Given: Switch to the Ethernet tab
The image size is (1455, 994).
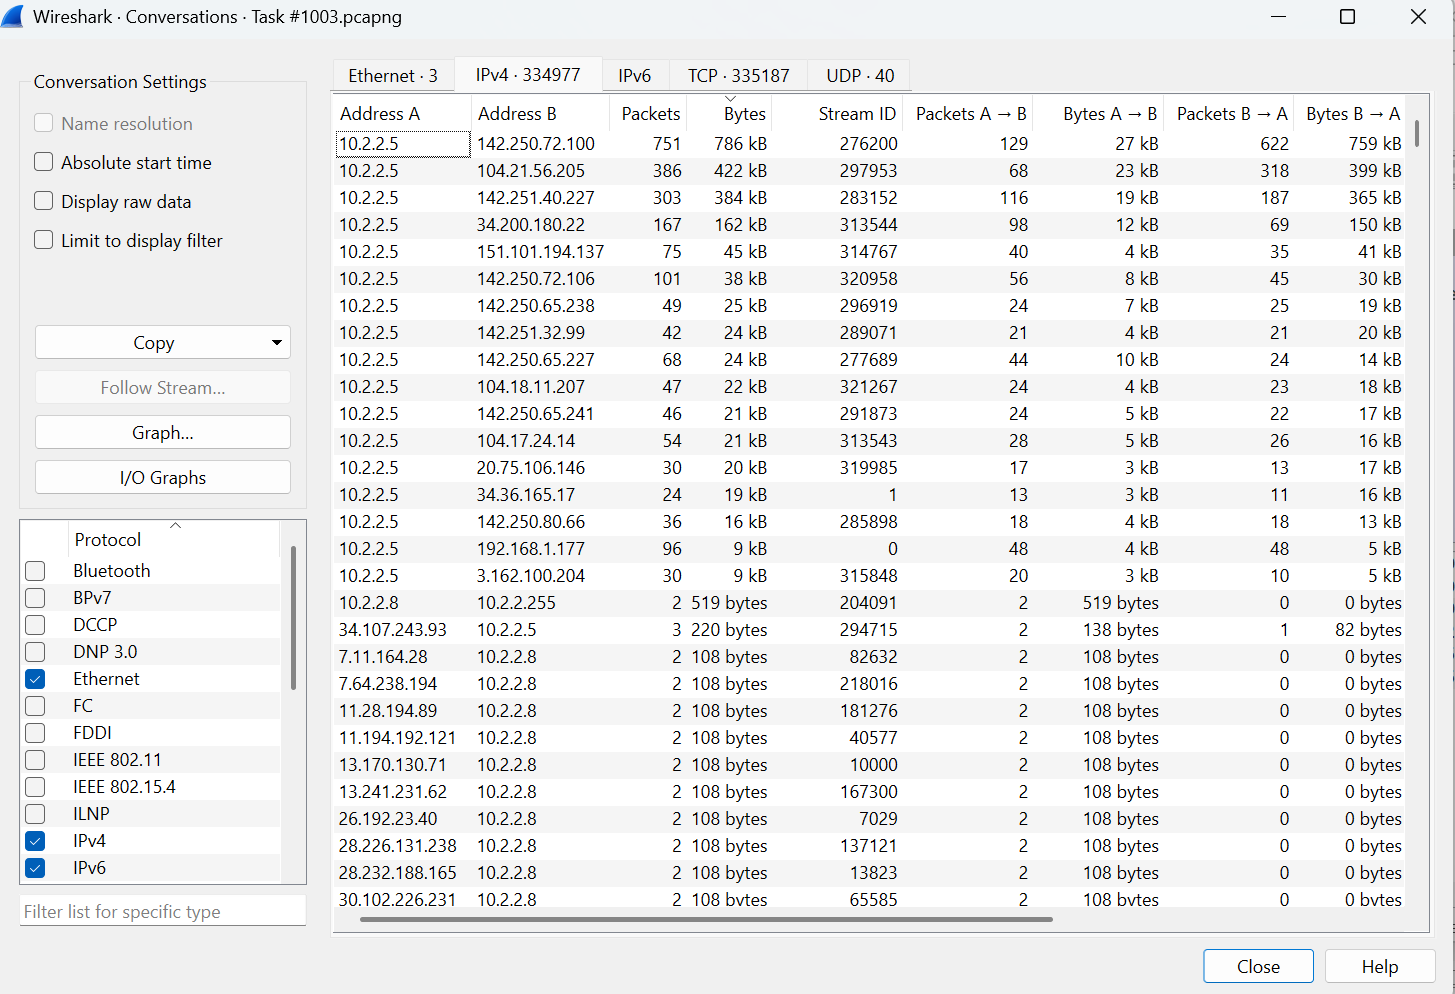Looking at the screenshot, I should 392,74.
